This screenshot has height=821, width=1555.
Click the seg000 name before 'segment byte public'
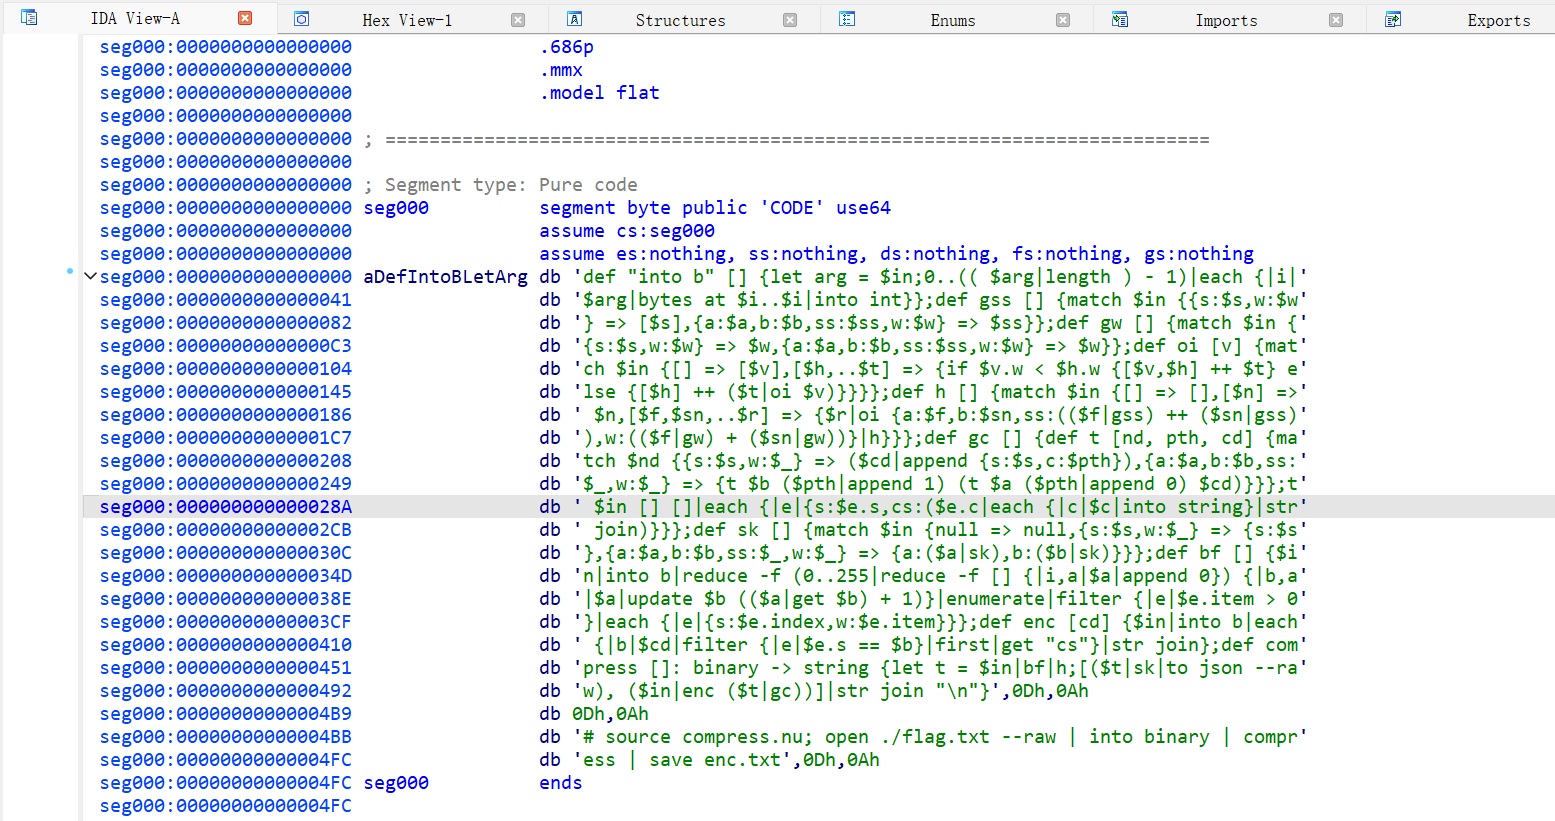396,208
